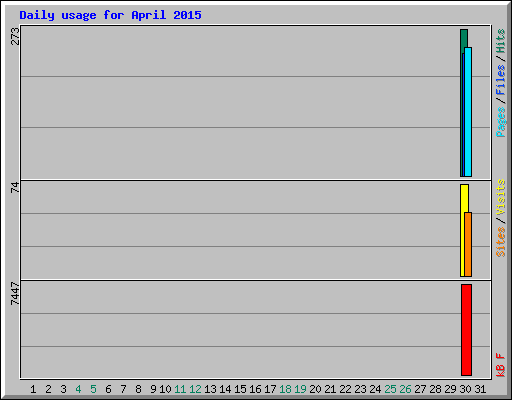Viewport: 512px width, 400px height.
Task: Click day 10 on the x-axis
Action: pyautogui.click(x=165, y=389)
